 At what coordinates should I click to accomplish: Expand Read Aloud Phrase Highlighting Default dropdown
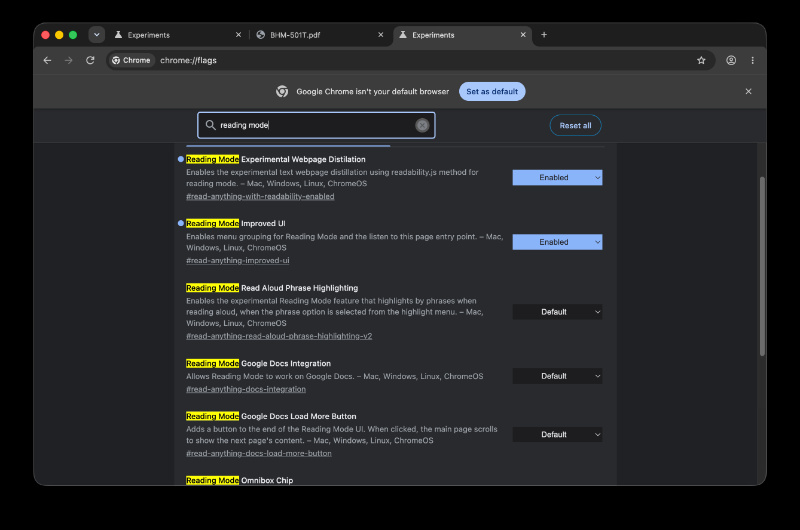click(557, 312)
